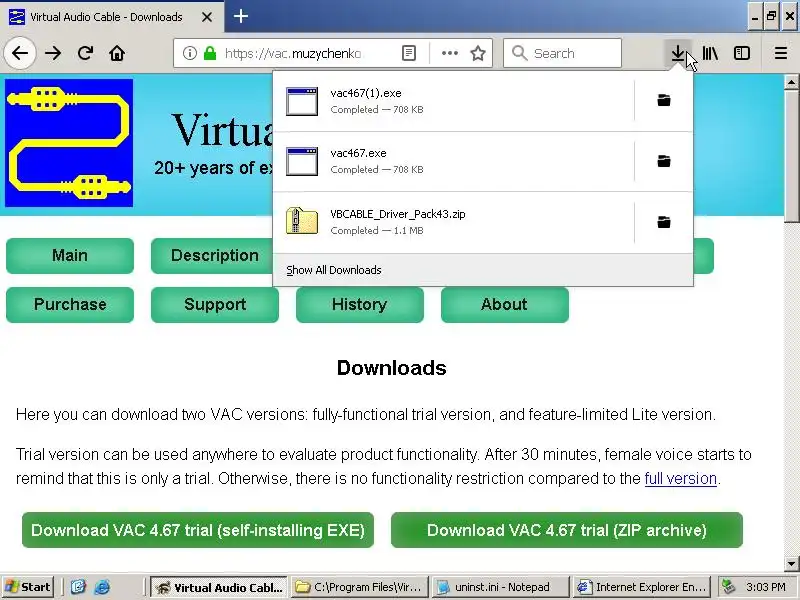Launch downloaded vac467.exe entry
800x600 pixels.
[454, 161]
